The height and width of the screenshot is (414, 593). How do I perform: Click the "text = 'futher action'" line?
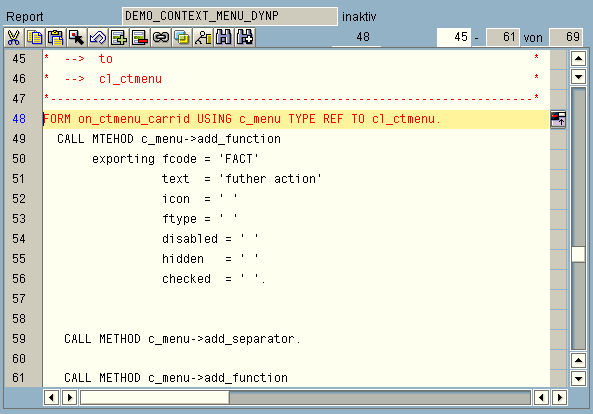[x=242, y=179]
